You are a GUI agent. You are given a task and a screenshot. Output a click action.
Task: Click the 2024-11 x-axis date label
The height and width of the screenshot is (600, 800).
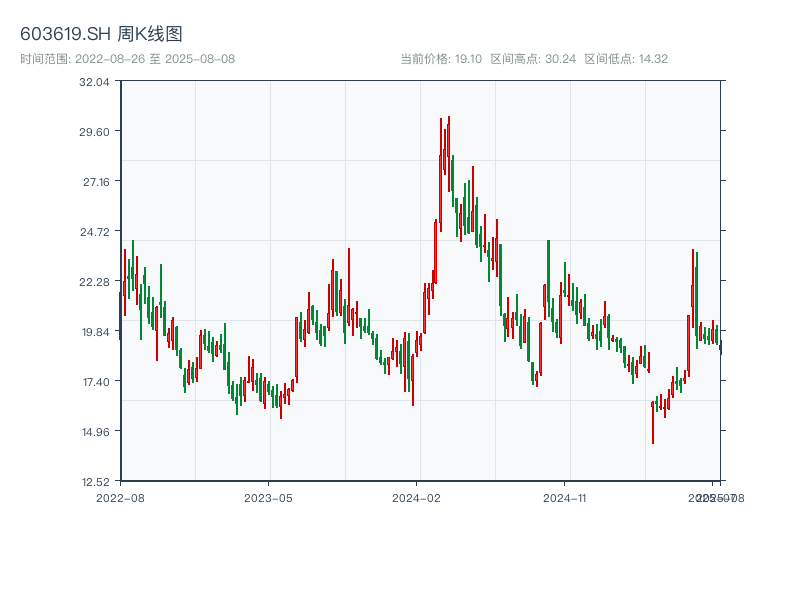tap(565, 497)
